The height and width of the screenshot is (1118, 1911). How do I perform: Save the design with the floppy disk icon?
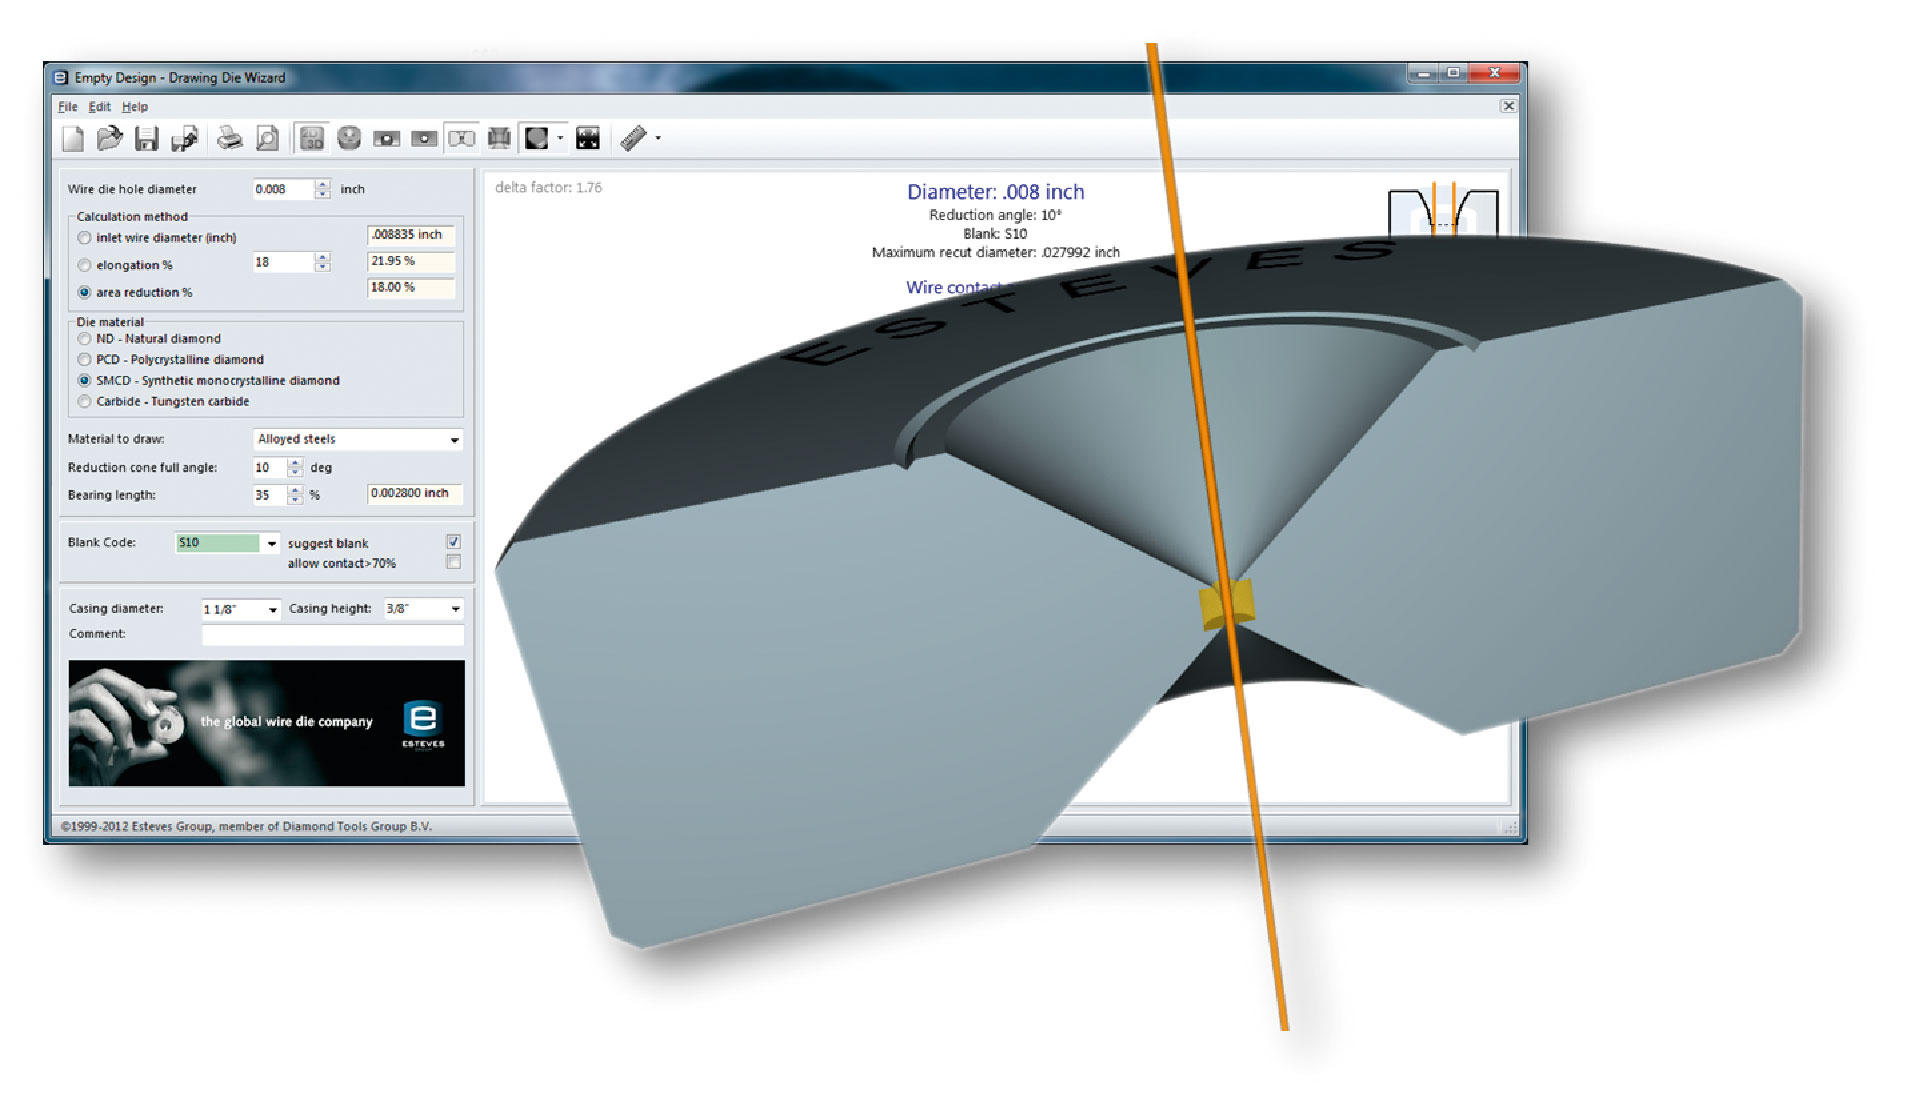147,139
